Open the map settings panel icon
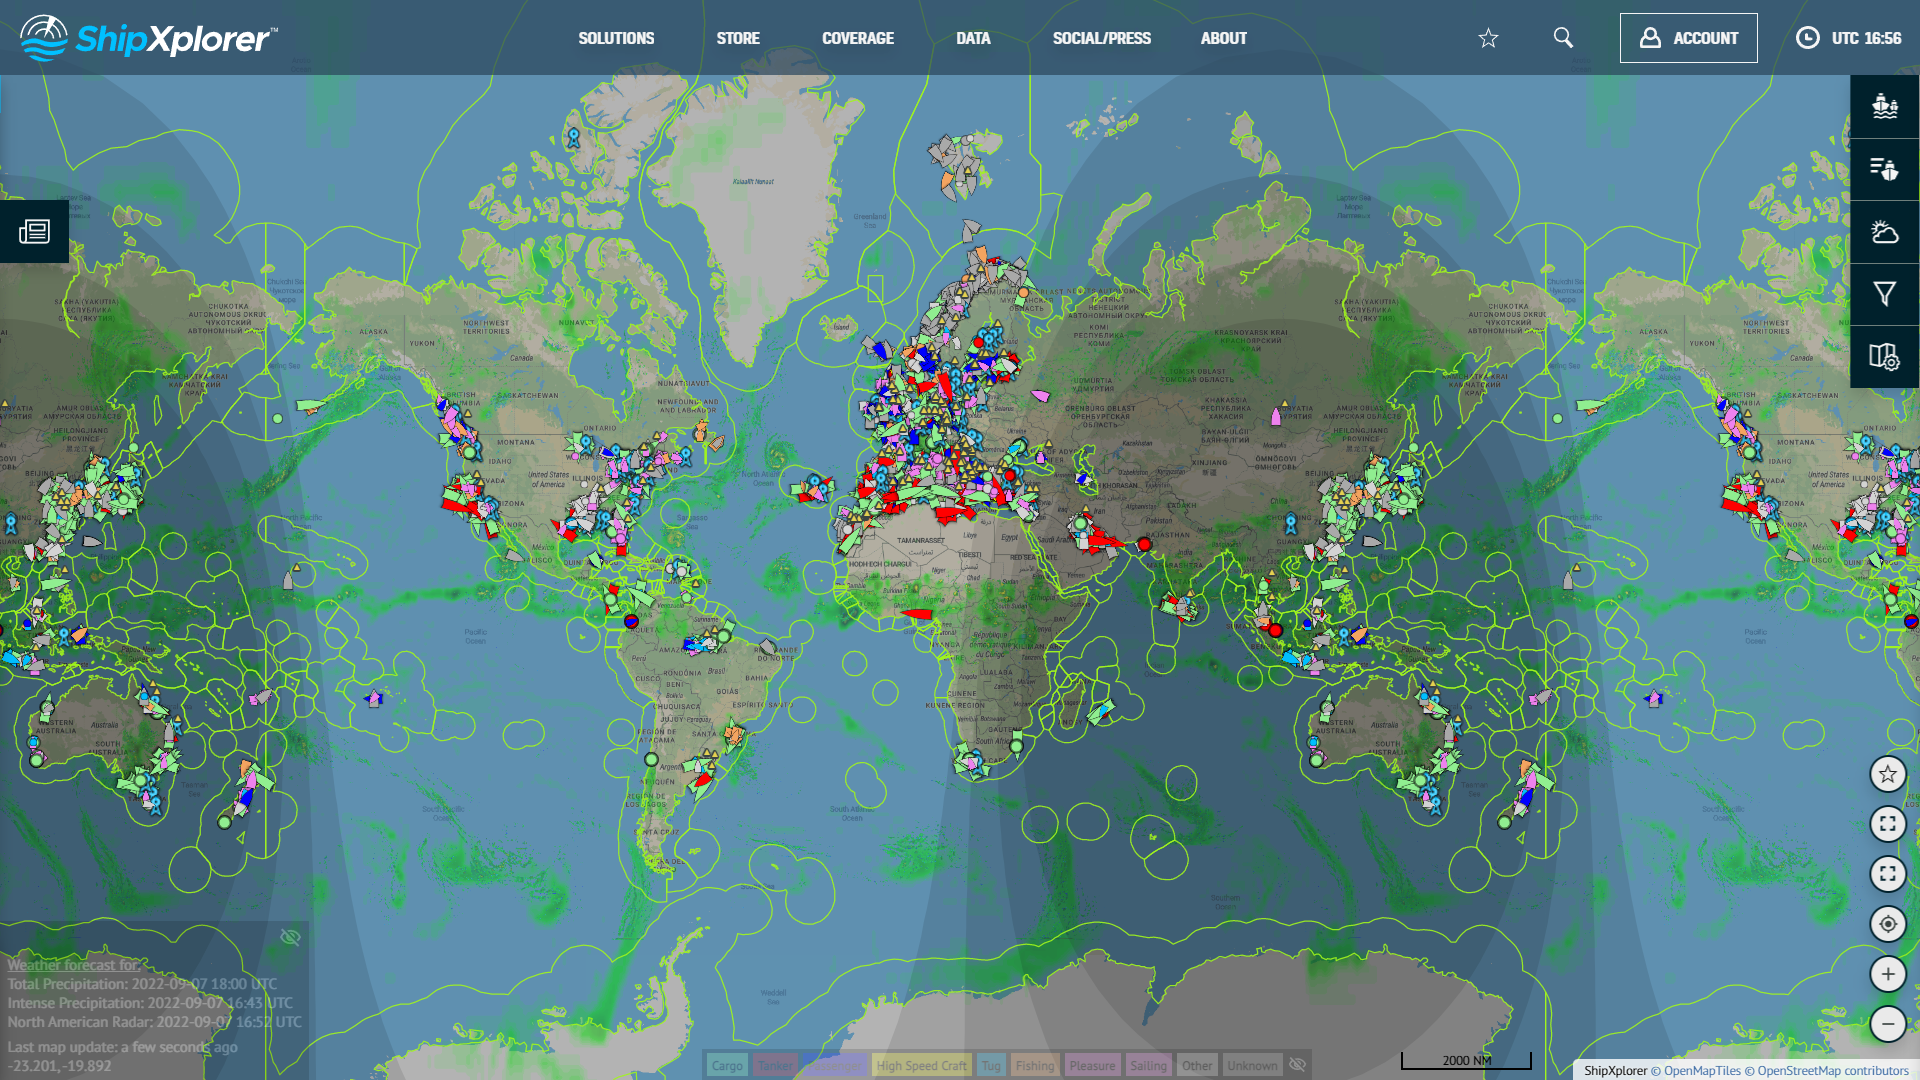Viewport: 1920px width, 1080px height. [x=1885, y=357]
